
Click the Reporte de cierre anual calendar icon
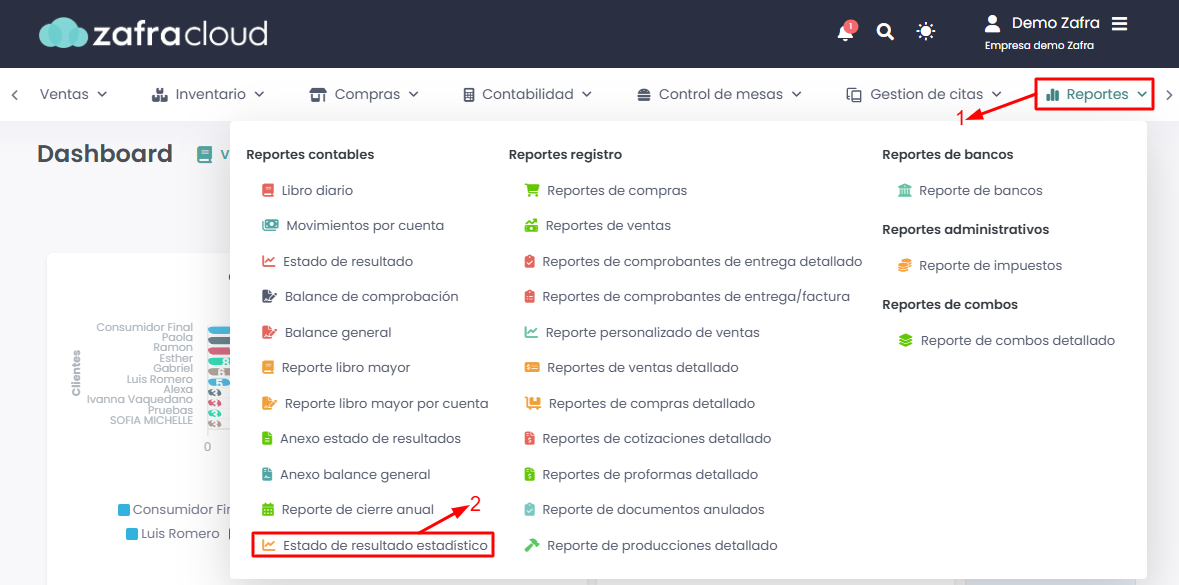(268, 509)
